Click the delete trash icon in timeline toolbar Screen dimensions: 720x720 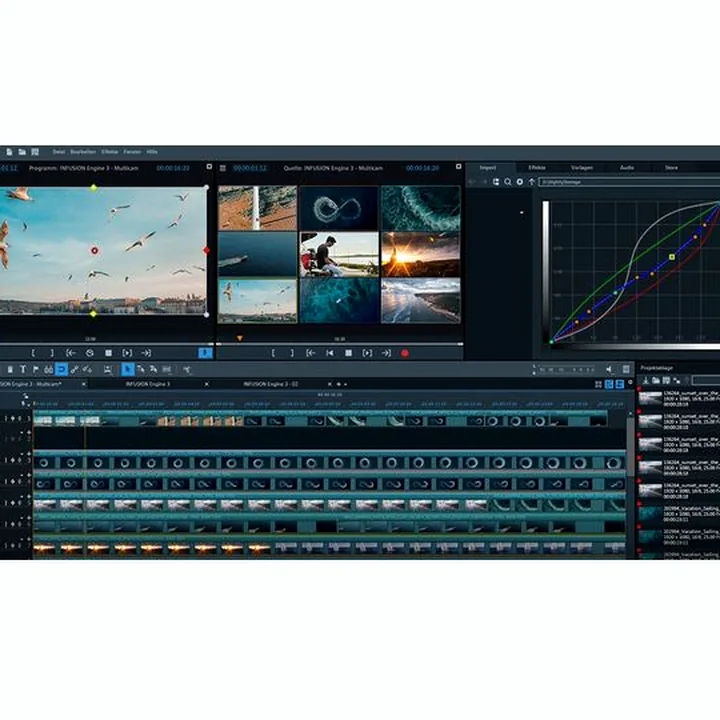click(10, 369)
